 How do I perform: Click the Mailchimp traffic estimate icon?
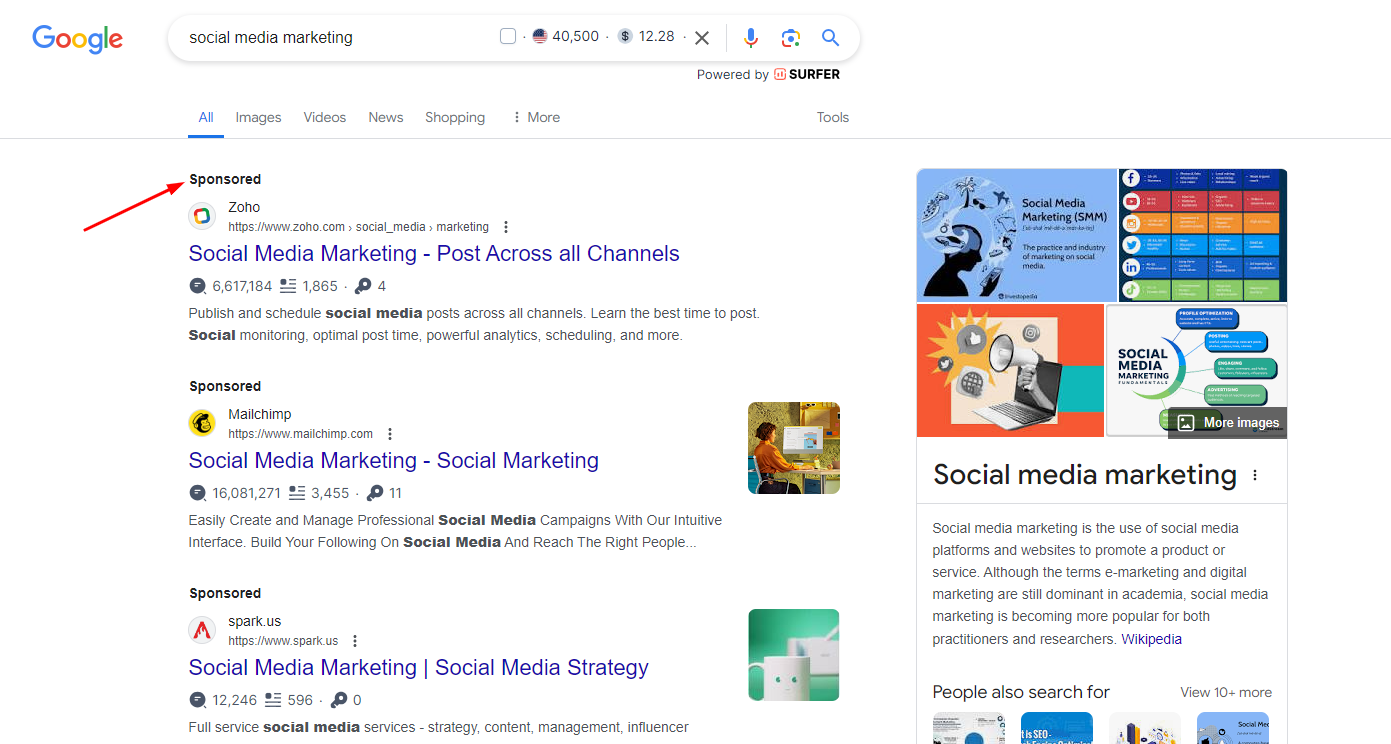198,493
